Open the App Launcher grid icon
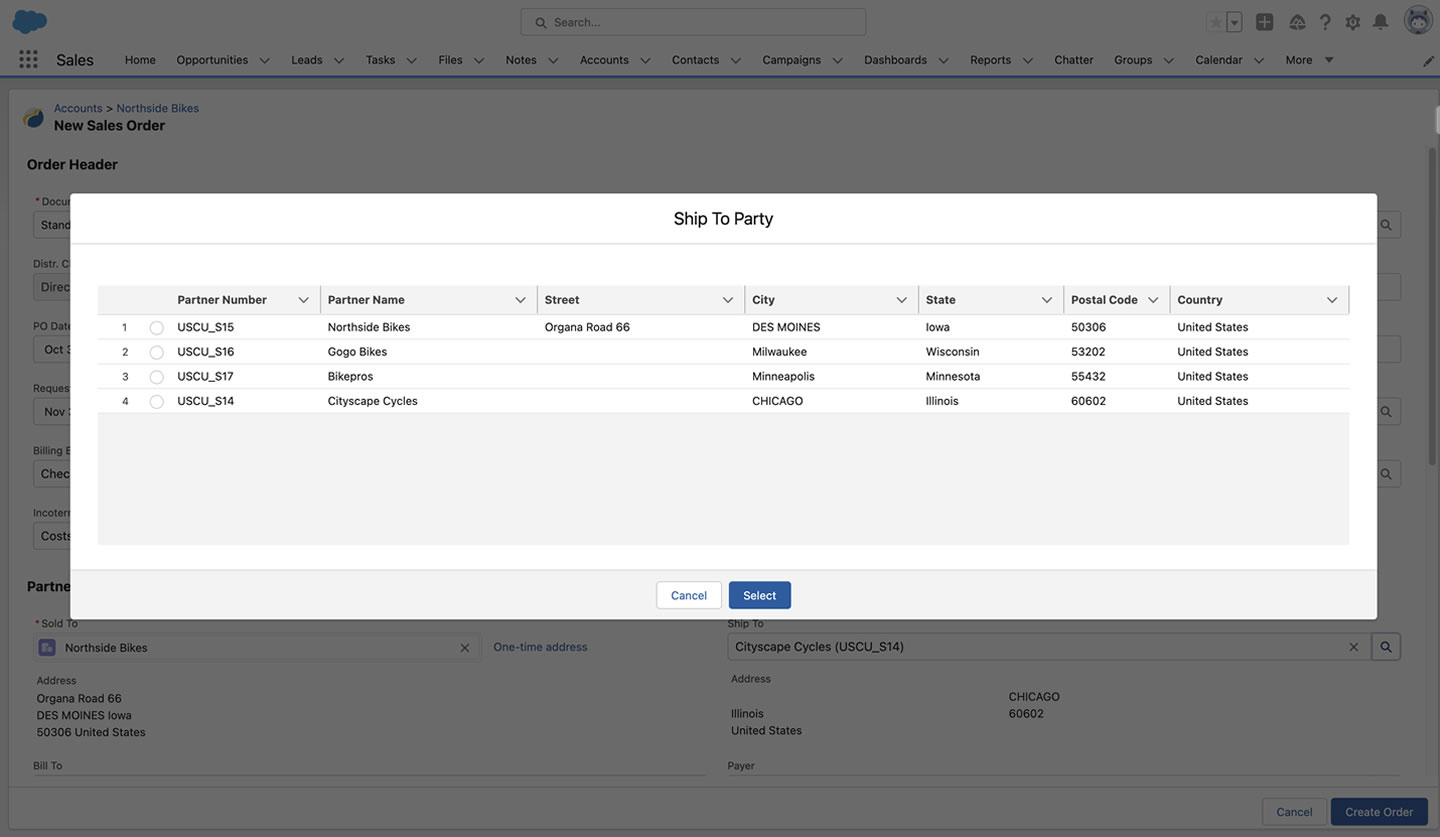1440x837 pixels. tap(28, 60)
